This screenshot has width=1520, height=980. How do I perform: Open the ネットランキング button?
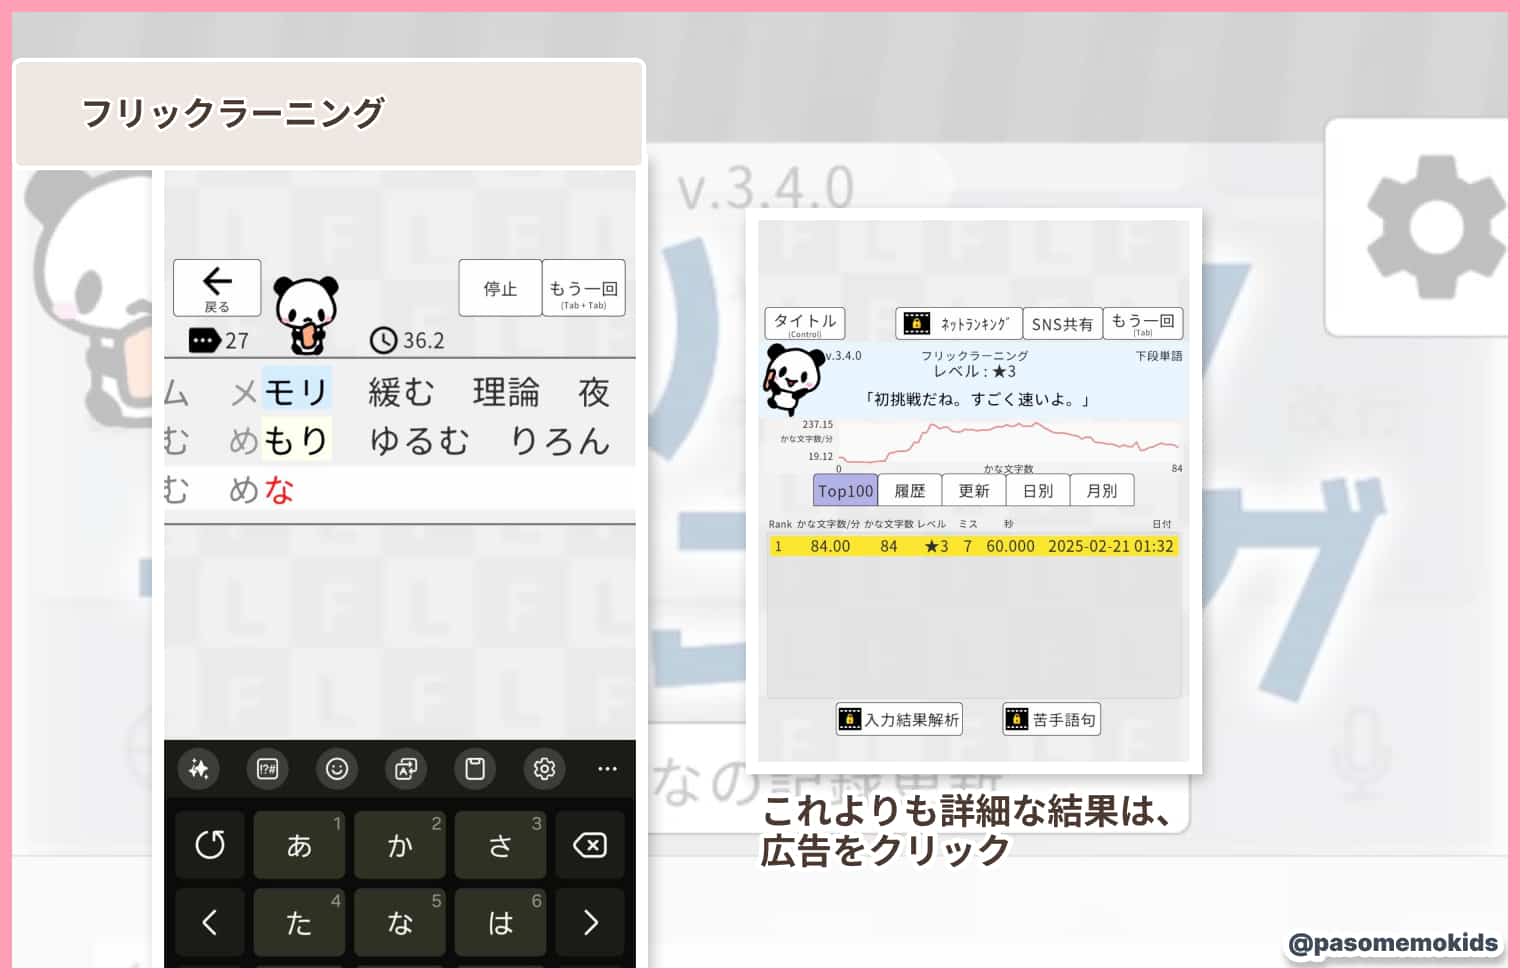click(959, 324)
